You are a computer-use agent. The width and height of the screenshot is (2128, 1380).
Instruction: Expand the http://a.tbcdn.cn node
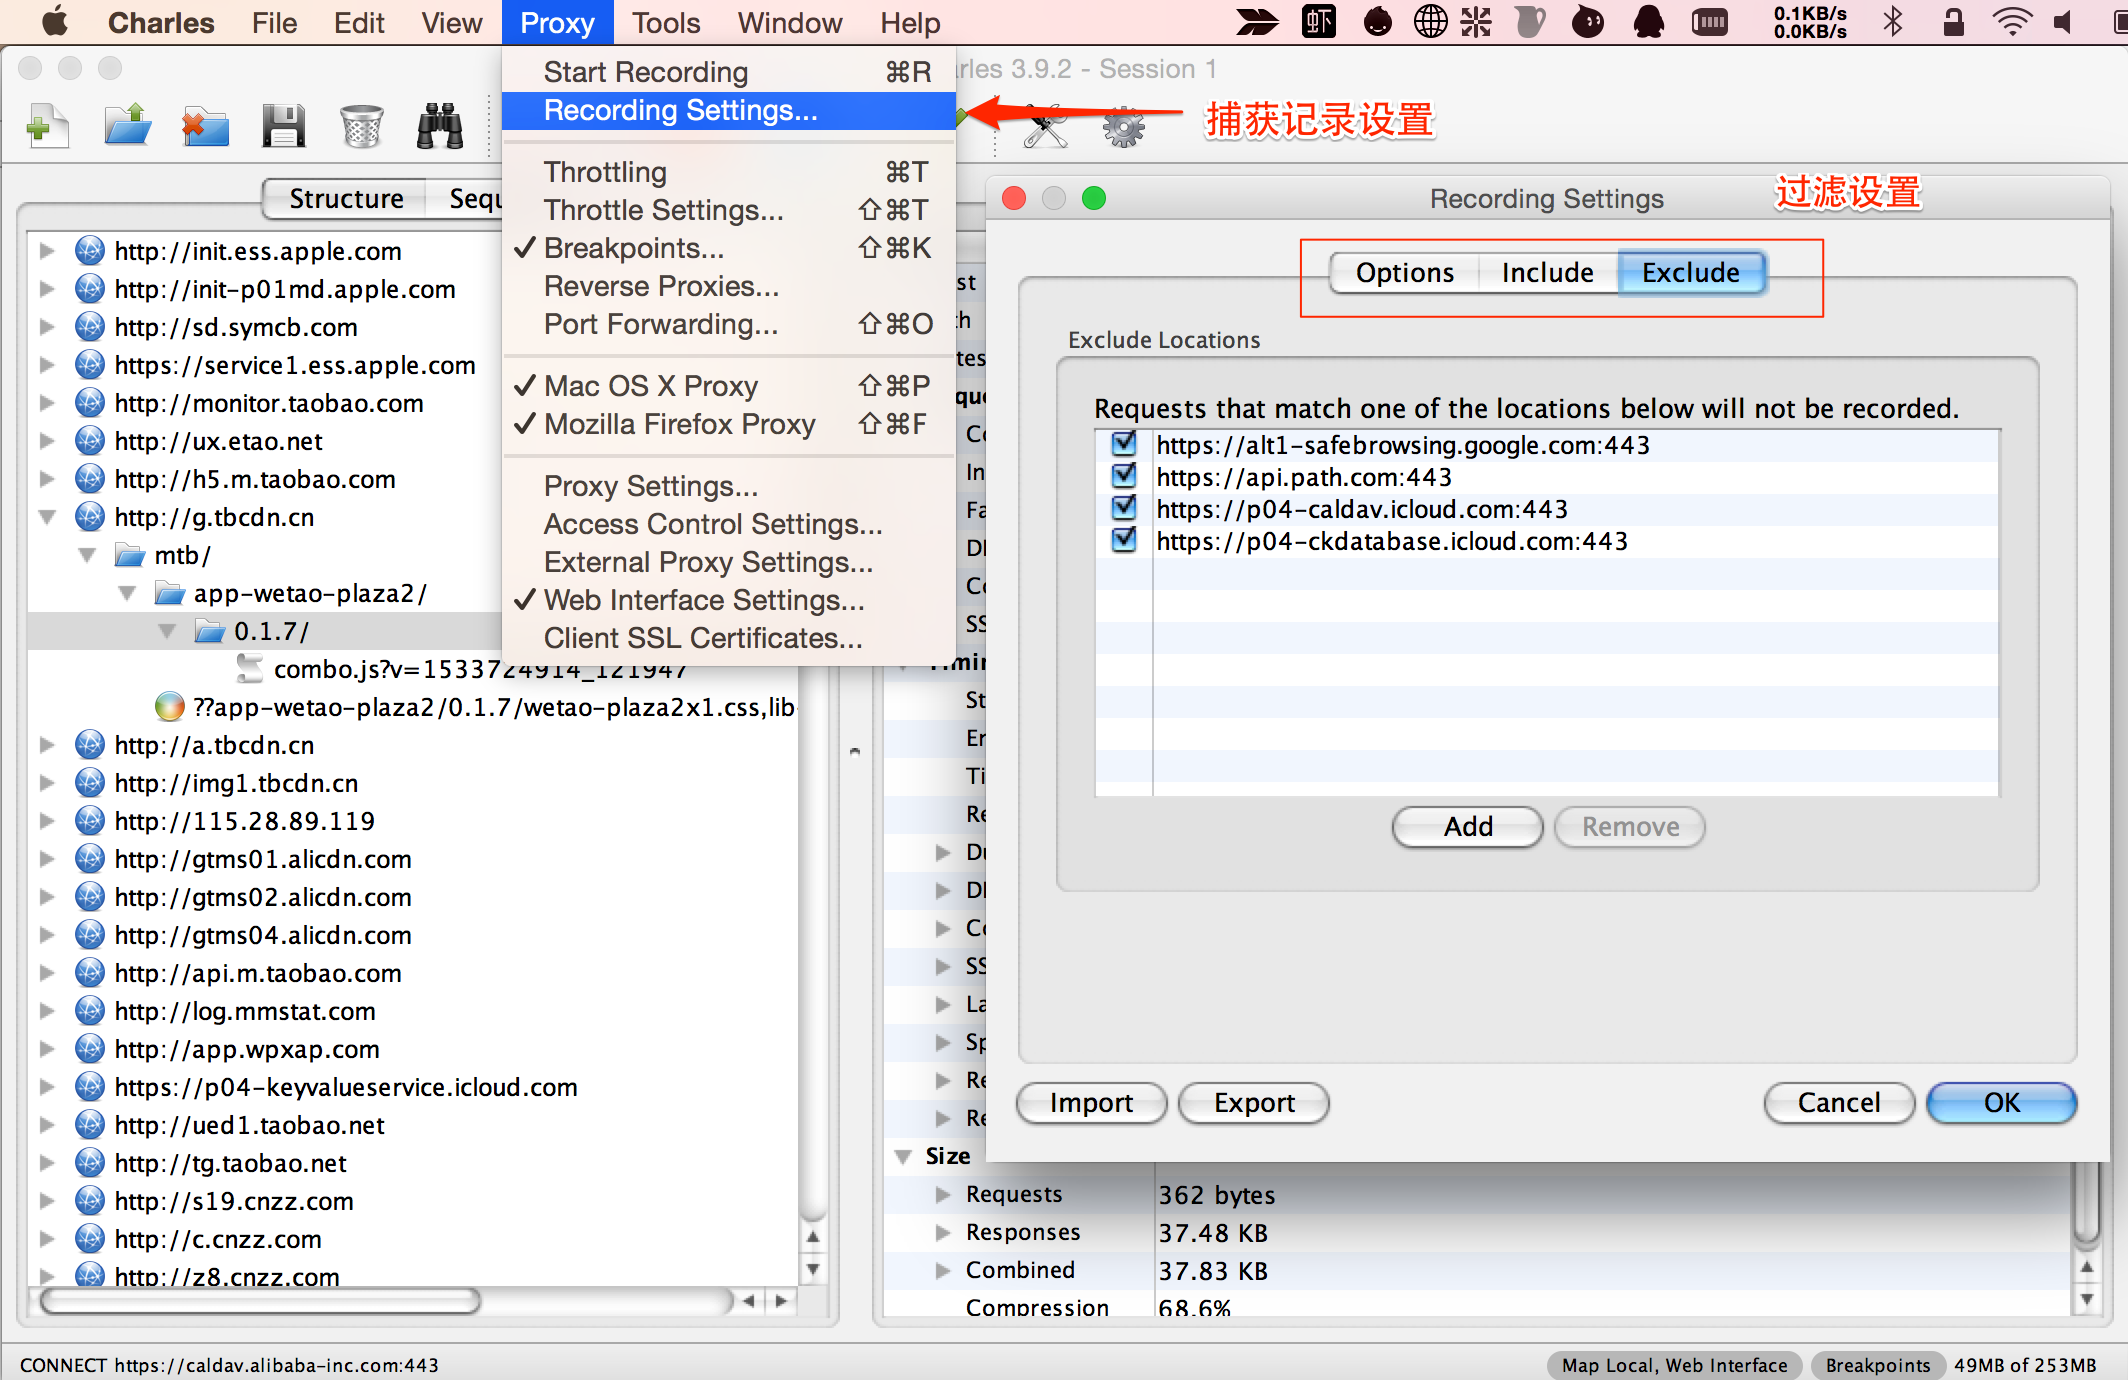[x=46, y=745]
